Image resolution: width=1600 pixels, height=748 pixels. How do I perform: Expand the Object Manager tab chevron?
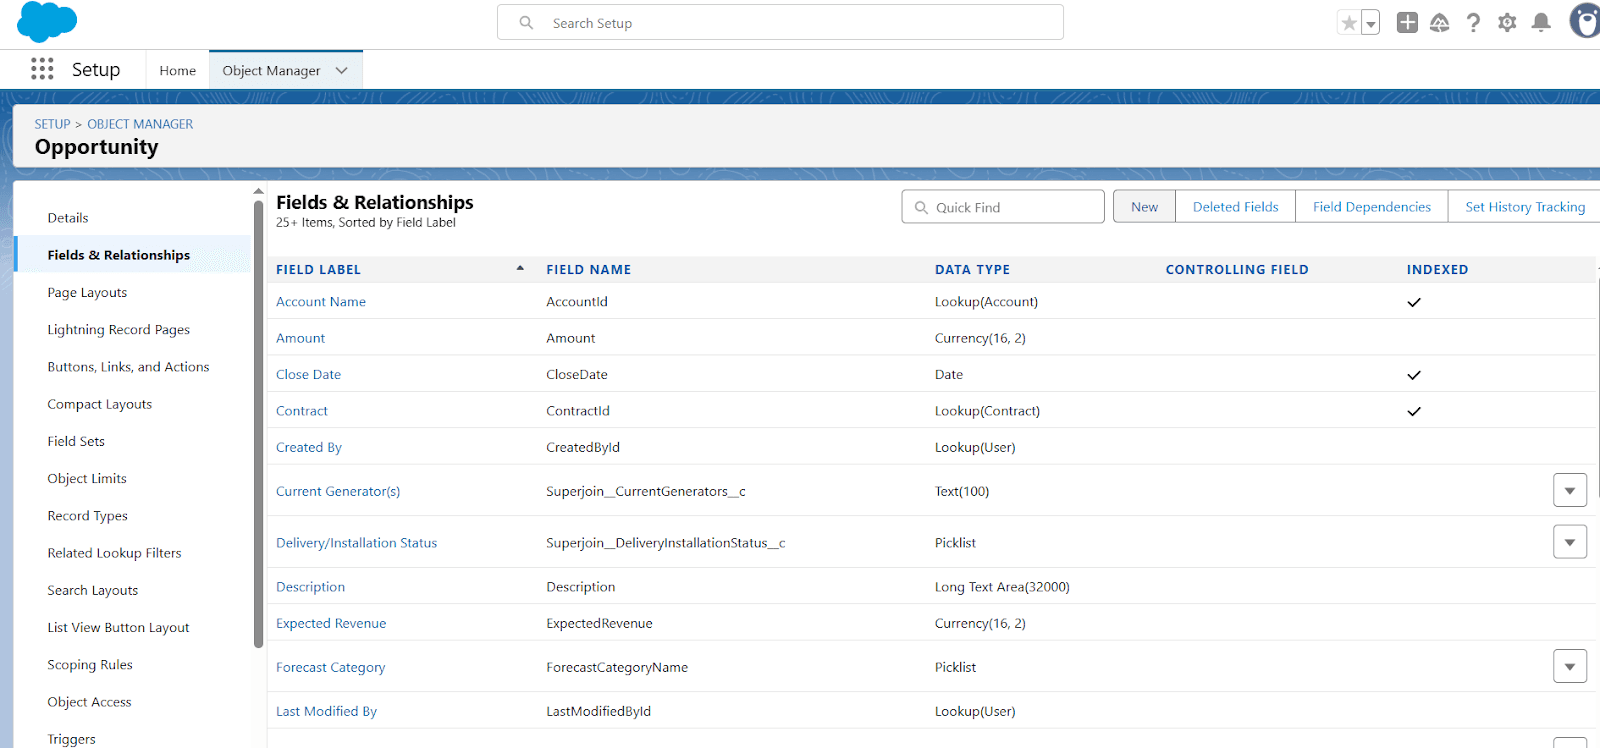coord(342,70)
